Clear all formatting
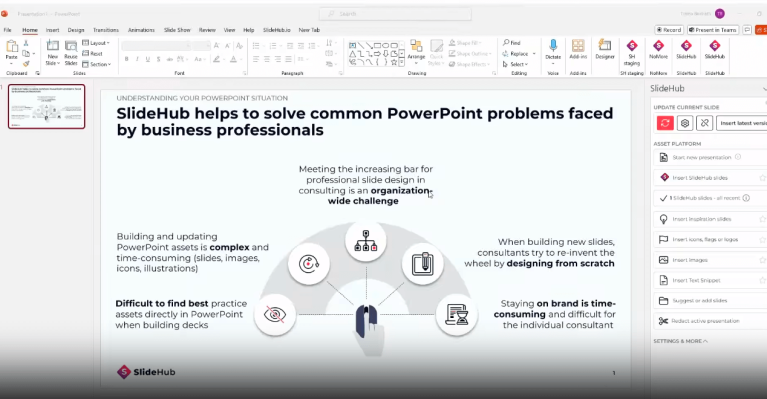The width and height of the screenshot is (767, 399). click(239, 45)
